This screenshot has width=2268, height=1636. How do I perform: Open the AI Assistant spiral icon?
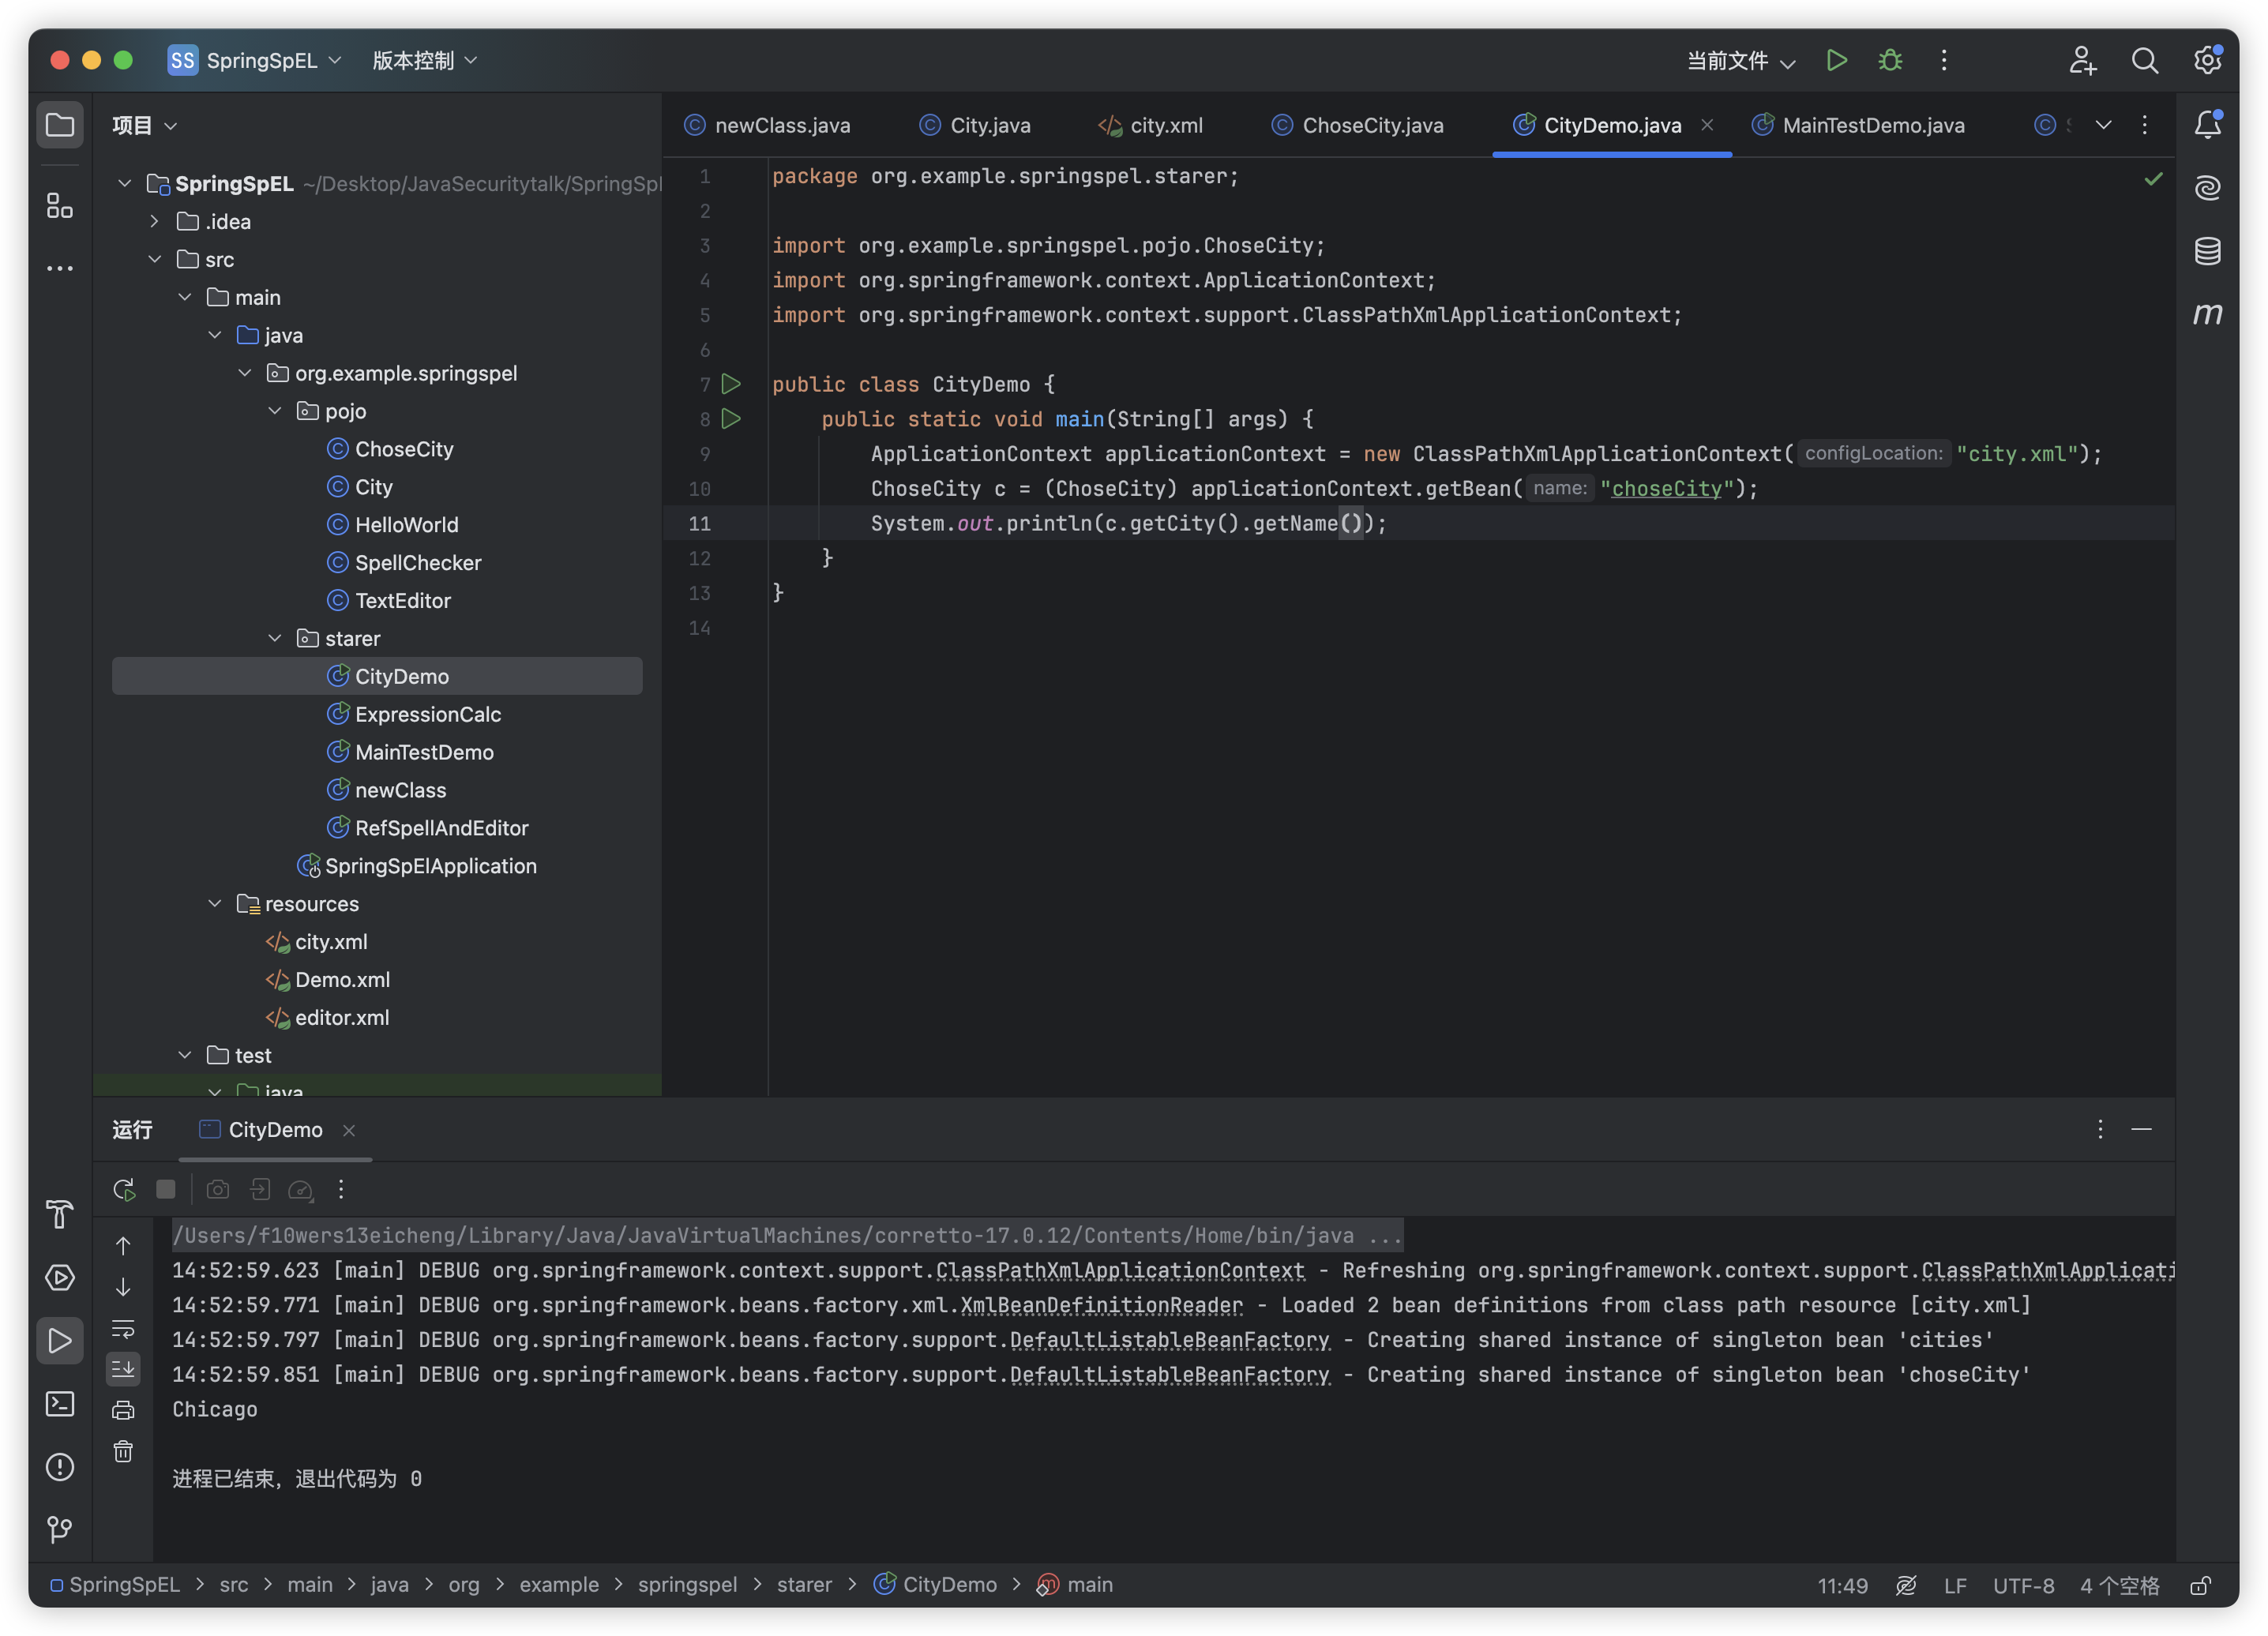point(2208,188)
